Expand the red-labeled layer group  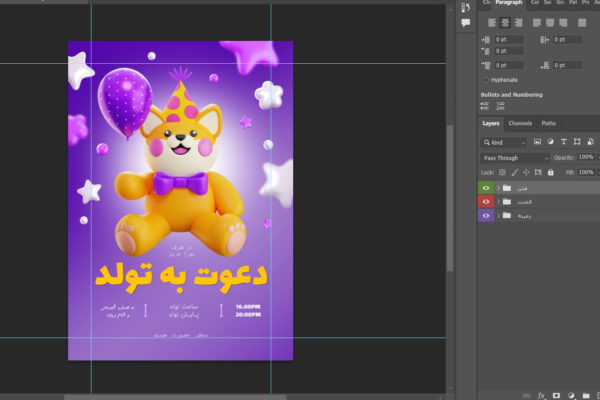(x=498, y=202)
